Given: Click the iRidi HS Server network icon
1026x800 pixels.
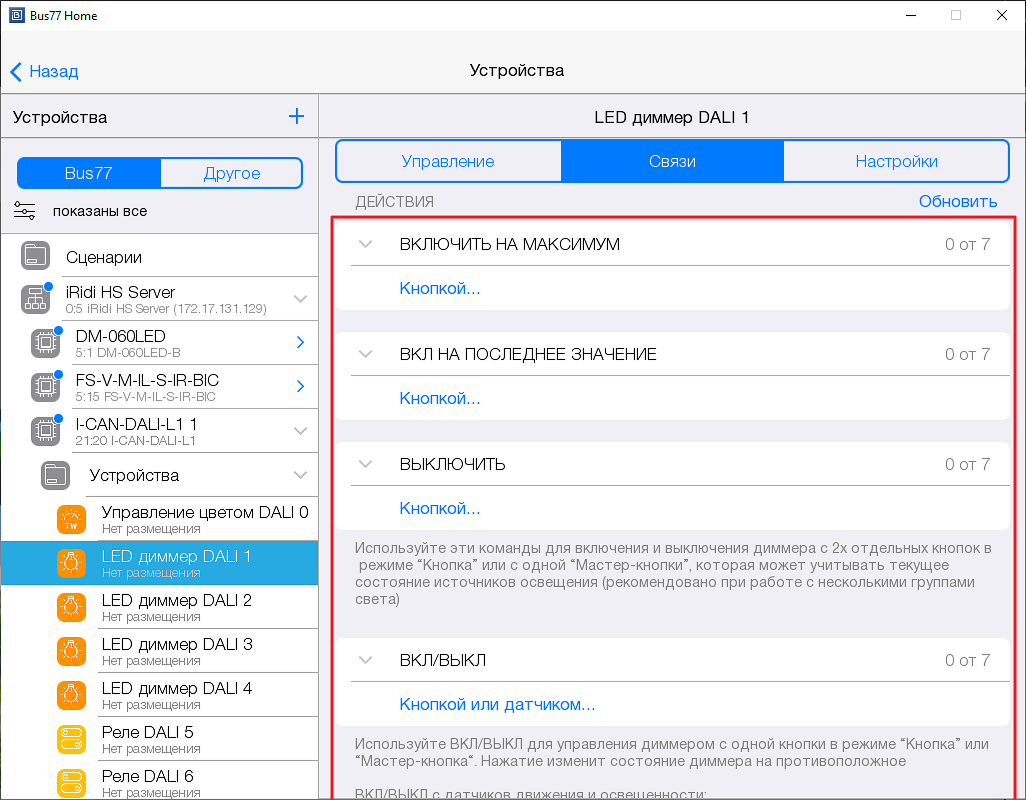Looking at the screenshot, I should coord(35,299).
